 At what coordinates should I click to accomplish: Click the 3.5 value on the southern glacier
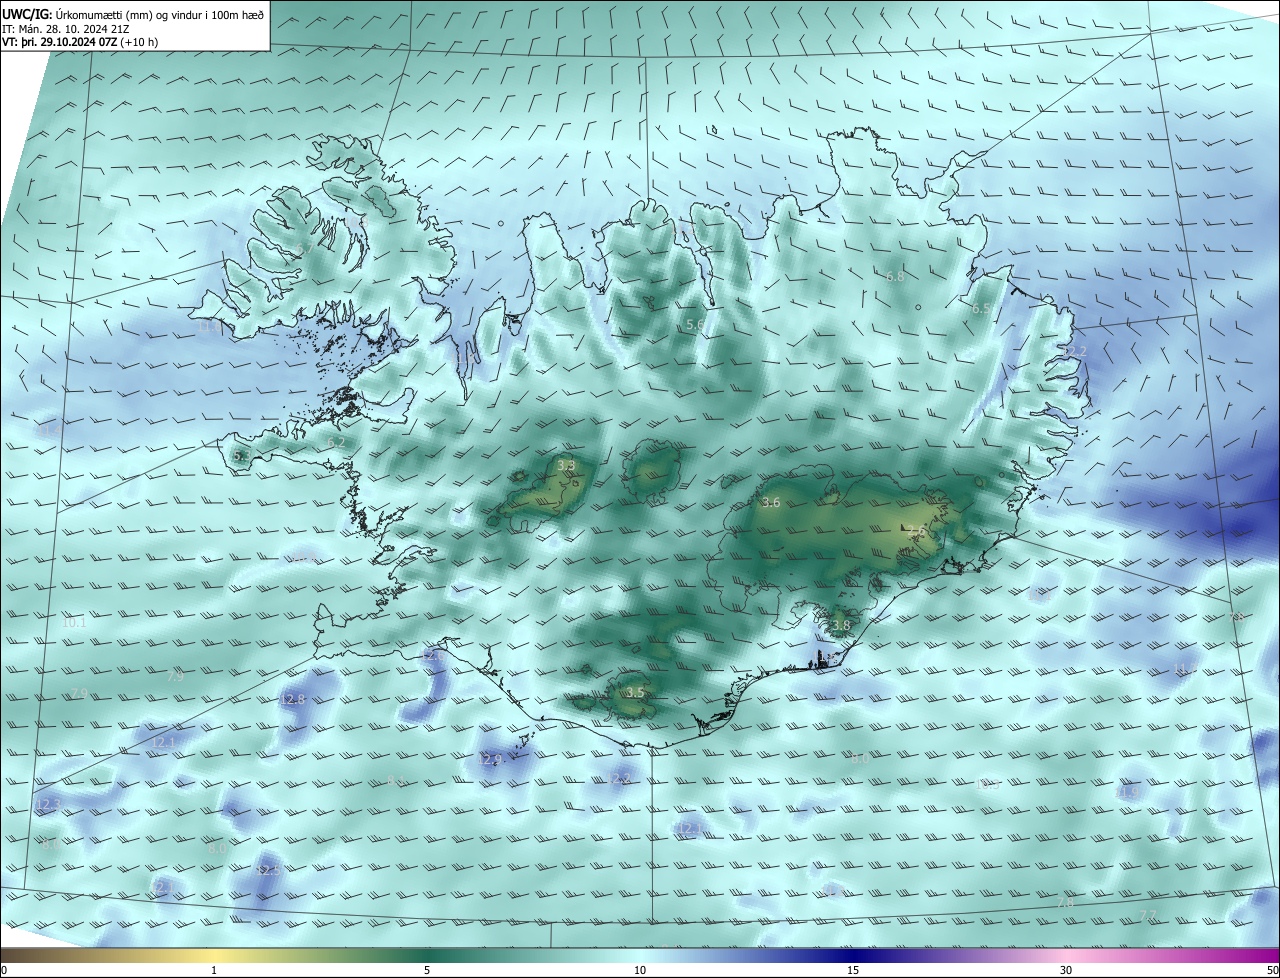pyautogui.click(x=635, y=692)
